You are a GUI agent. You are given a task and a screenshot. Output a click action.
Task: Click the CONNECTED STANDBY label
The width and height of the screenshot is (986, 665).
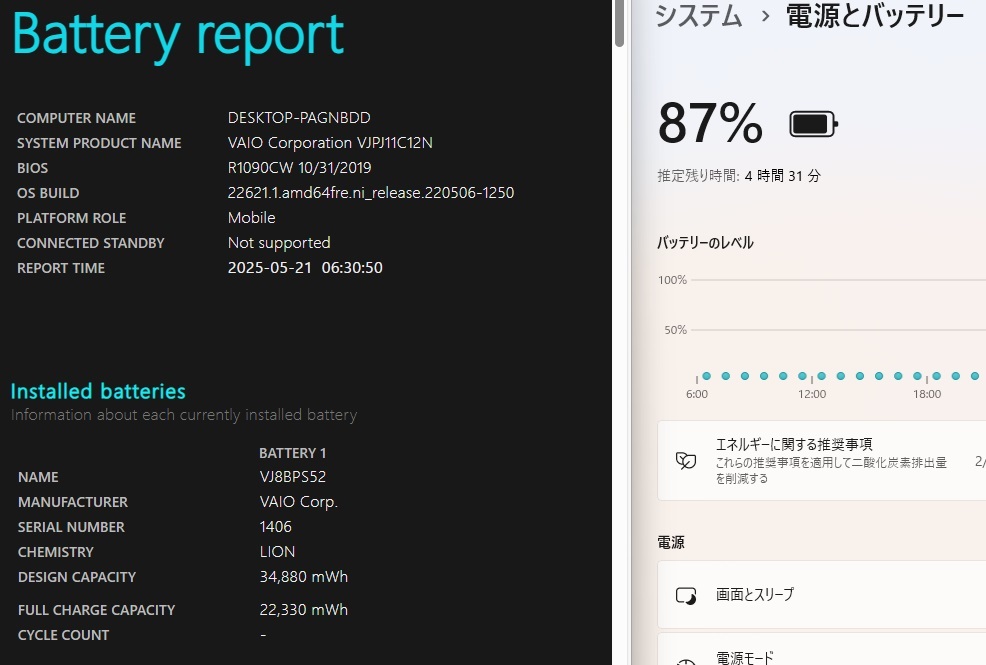[x=91, y=243]
